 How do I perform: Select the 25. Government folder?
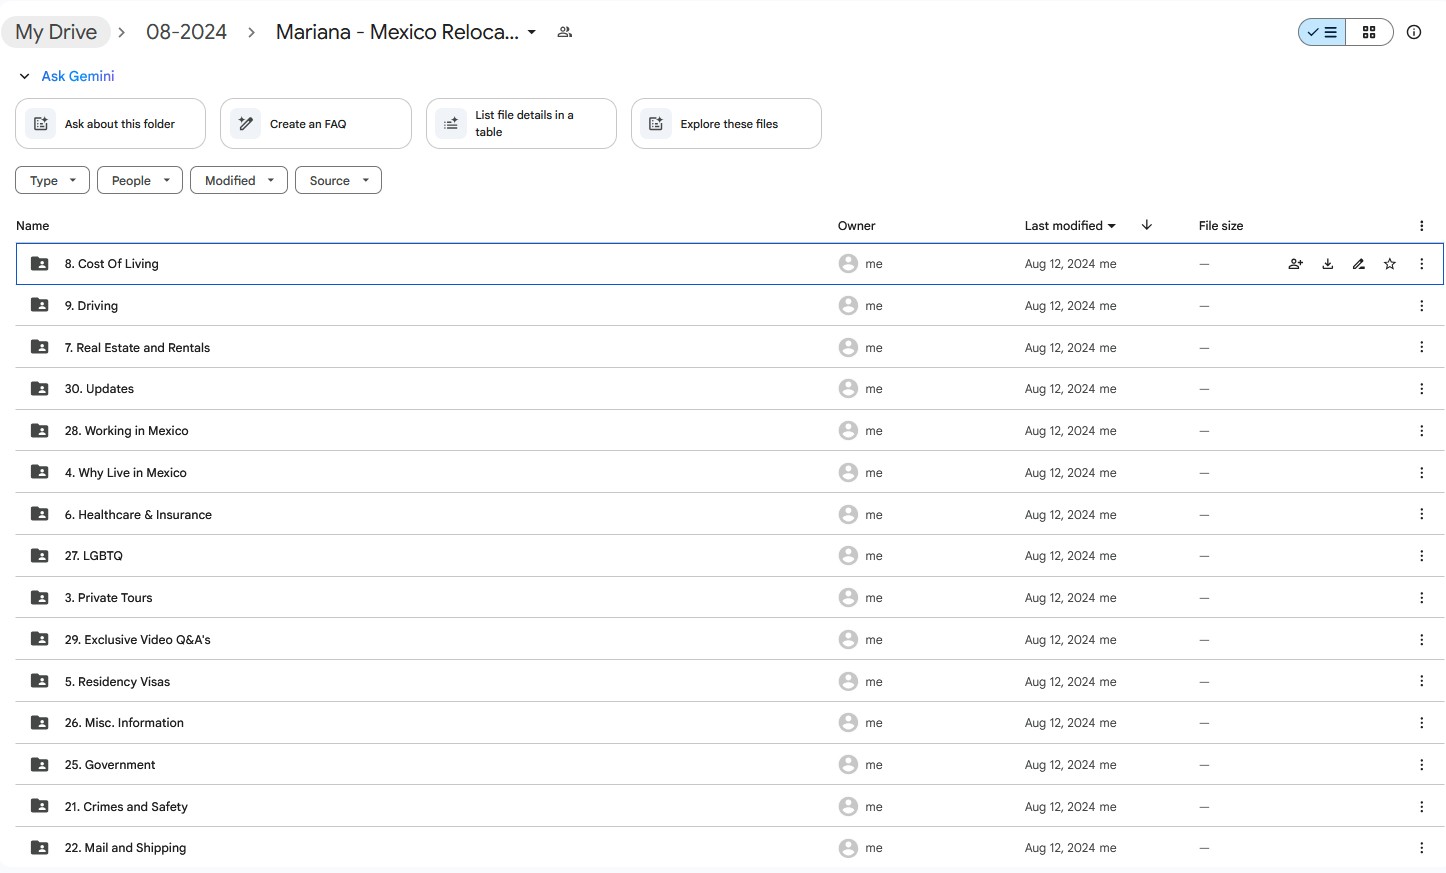click(730, 765)
